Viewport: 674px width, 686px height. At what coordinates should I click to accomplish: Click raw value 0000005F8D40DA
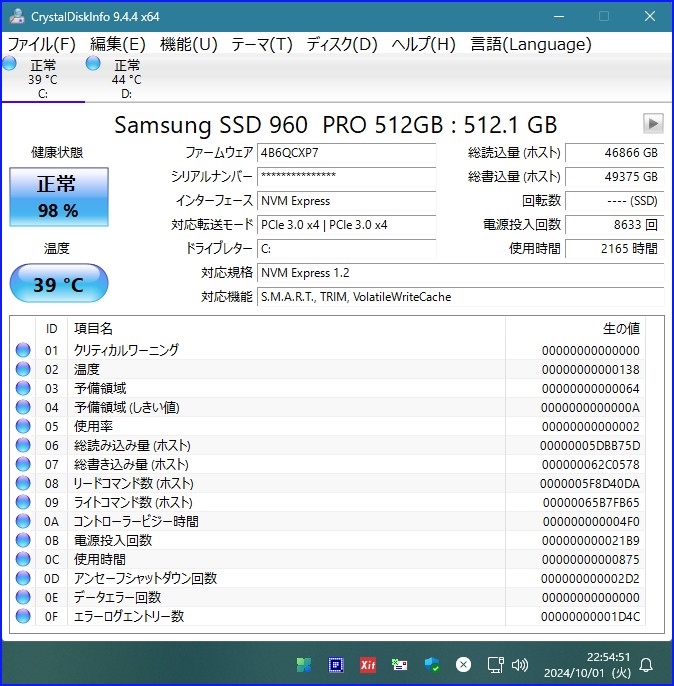tap(590, 483)
